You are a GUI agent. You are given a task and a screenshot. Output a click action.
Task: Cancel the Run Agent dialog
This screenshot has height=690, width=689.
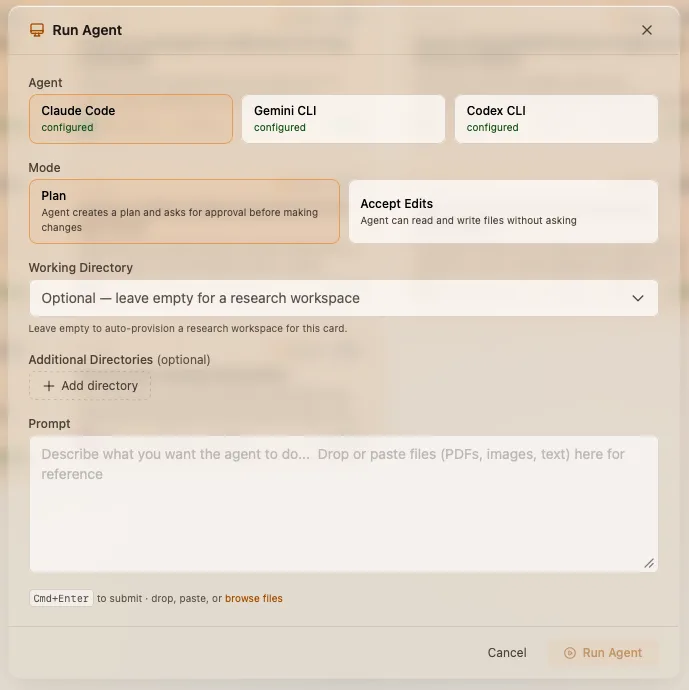pyautogui.click(x=507, y=653)
